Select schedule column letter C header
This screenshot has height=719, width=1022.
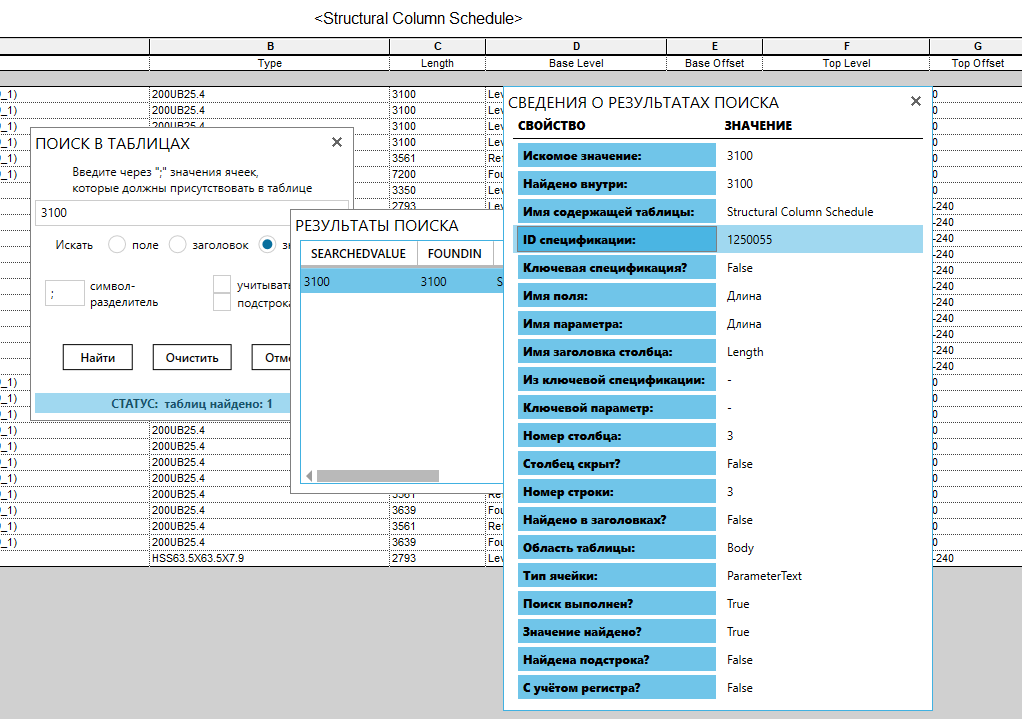pos(437,46)
